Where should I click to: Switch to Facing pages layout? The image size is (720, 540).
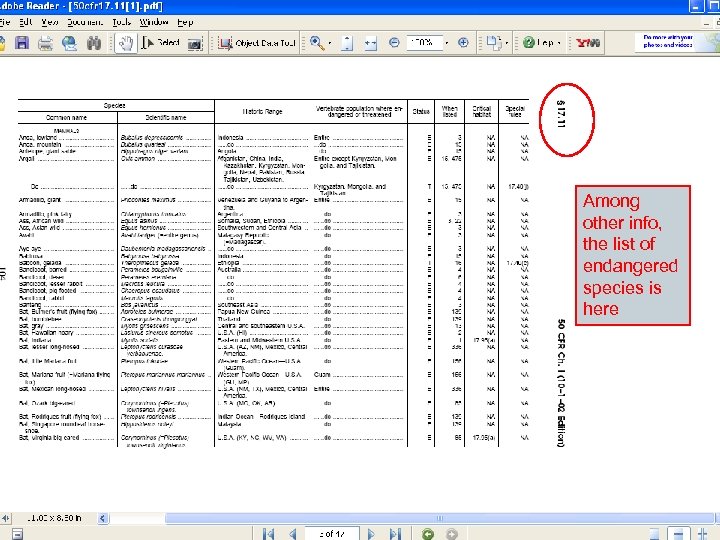pos(703,534)
